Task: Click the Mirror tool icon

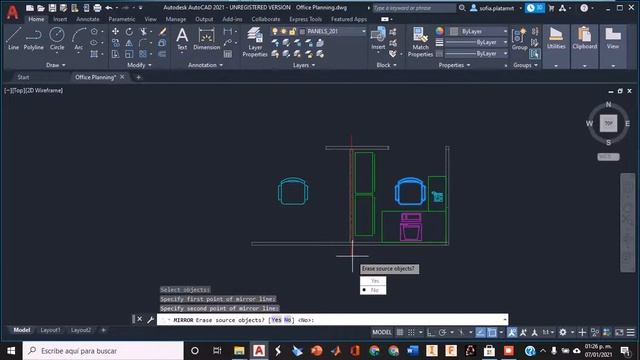Action: point(129,42)
